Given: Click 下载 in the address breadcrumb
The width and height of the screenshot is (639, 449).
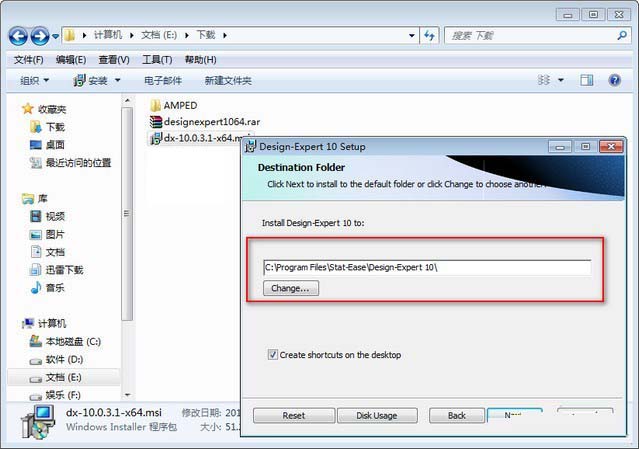Looking at the screenshot, I should [206, 35].
